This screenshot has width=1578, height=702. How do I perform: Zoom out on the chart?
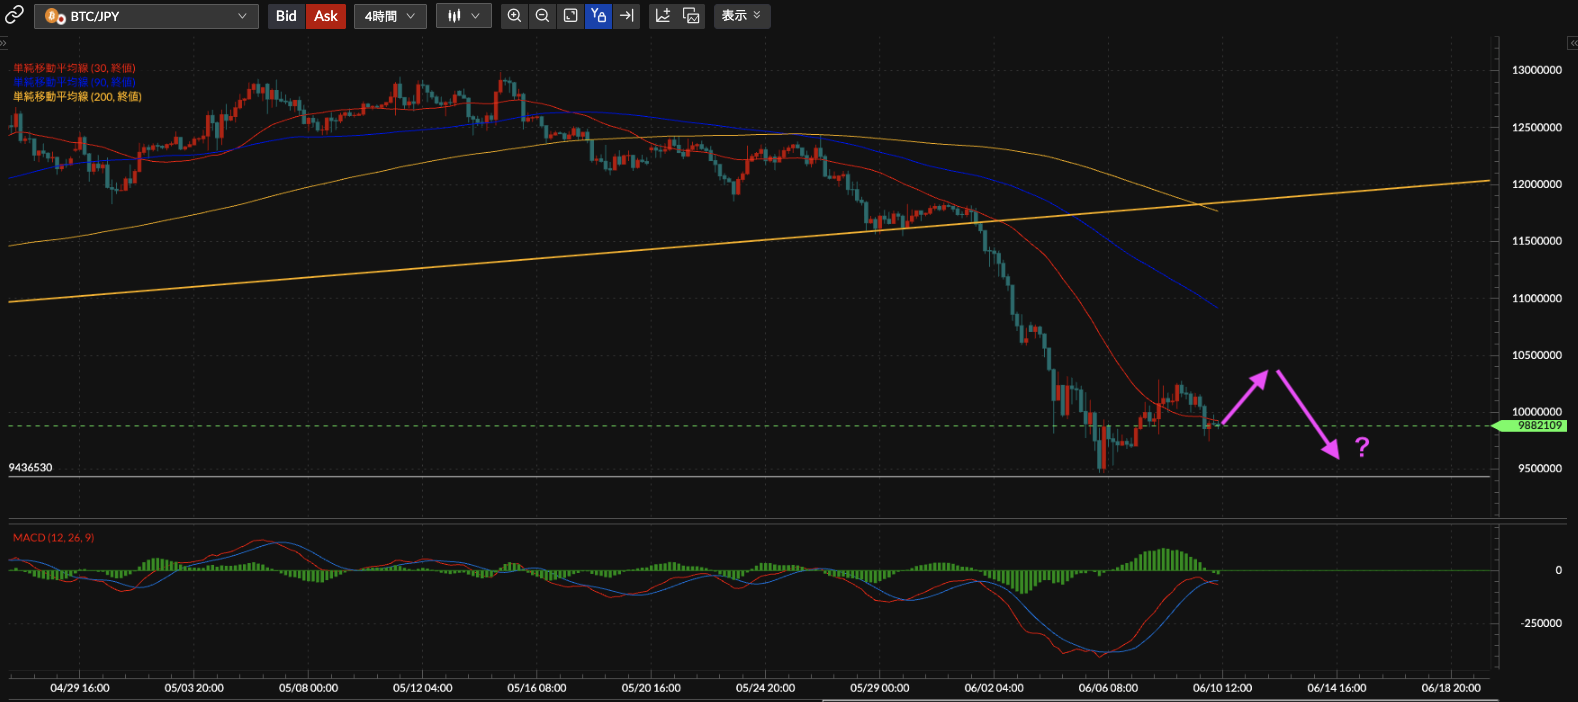click(542, 16)
